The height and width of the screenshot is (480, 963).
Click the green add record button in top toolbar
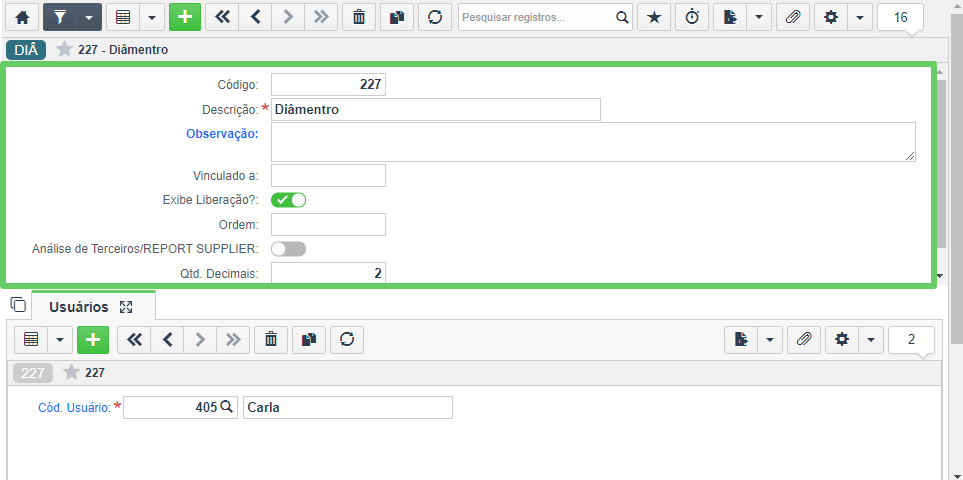coord(185,17)
